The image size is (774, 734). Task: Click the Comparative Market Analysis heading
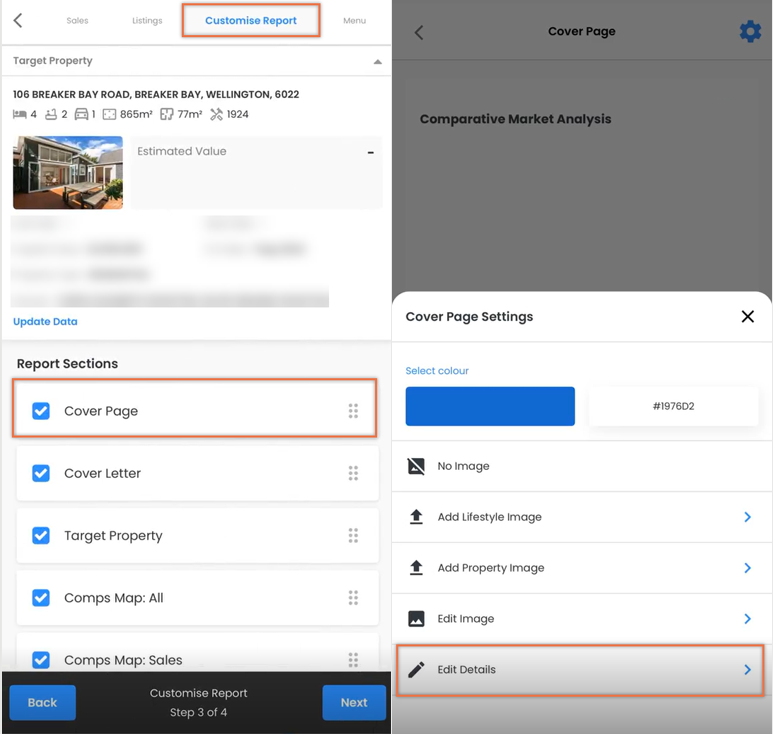click(515, 119)
